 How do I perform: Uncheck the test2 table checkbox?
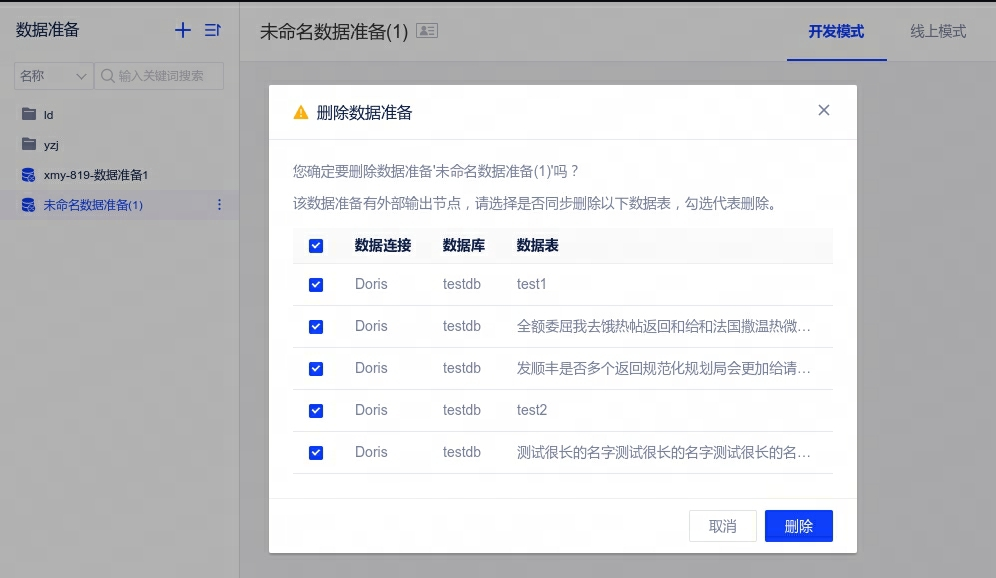[x=316, y=411]
